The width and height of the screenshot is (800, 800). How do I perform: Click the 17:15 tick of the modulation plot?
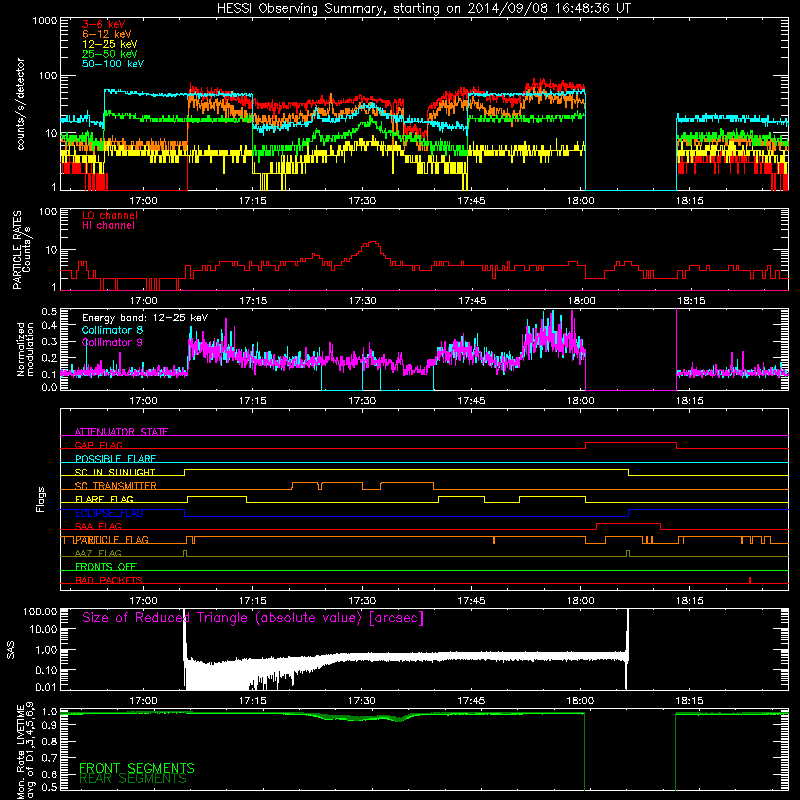pyautogui.click(x=253, y=401)
